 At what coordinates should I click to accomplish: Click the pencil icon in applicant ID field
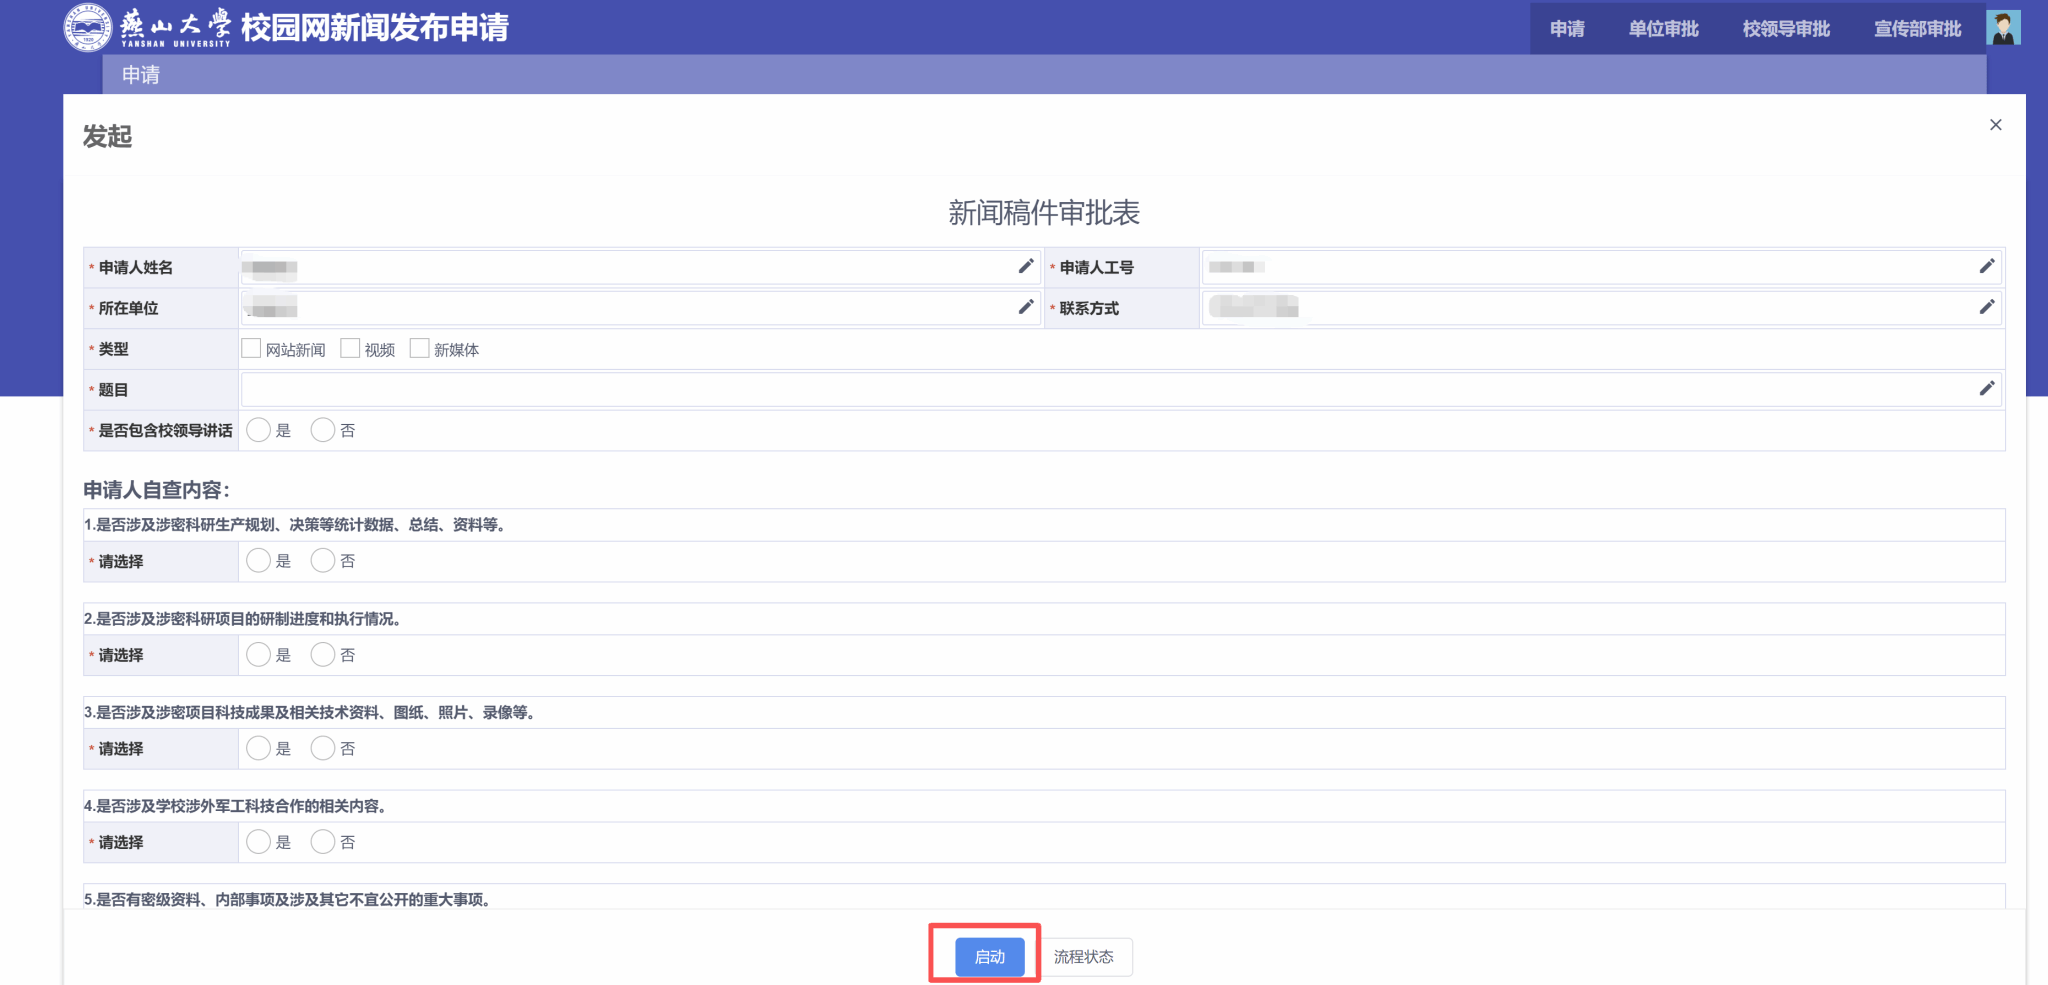click(1986, 266)
